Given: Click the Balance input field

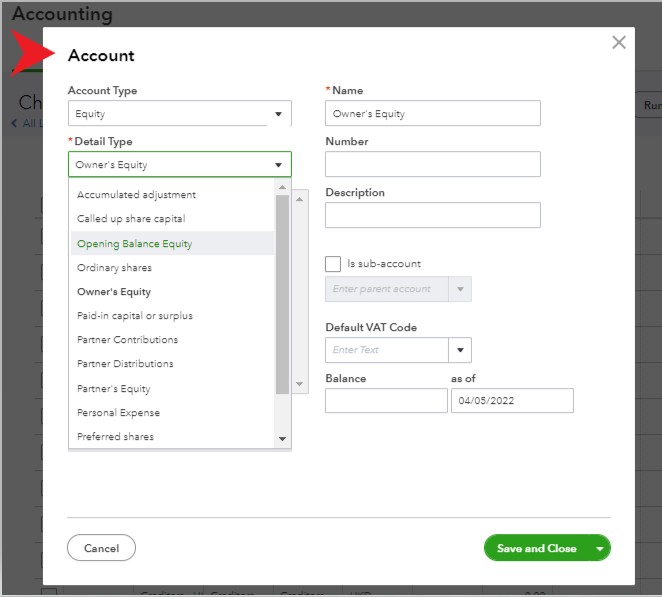Looking at the screenshot, I should point(386,401).
